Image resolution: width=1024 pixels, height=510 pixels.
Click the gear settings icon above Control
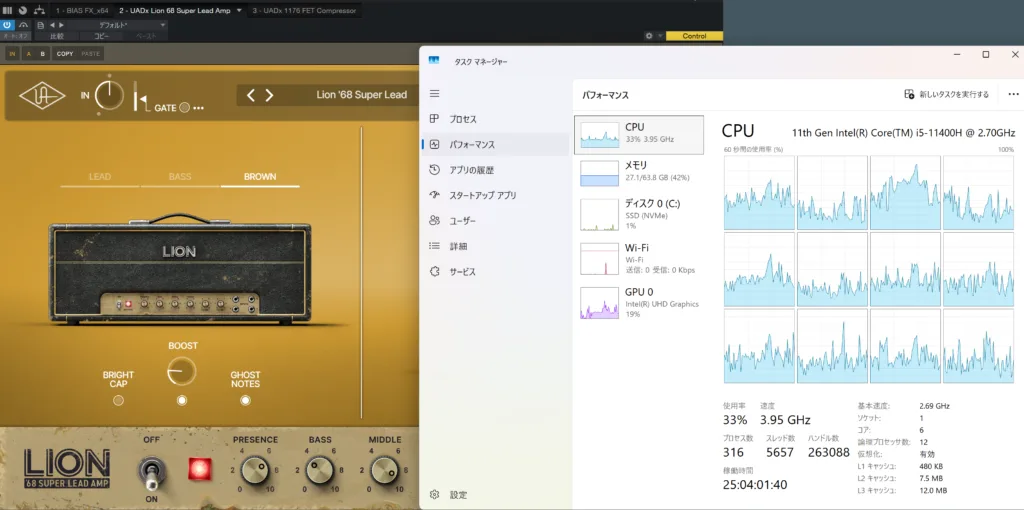point(648,36)
